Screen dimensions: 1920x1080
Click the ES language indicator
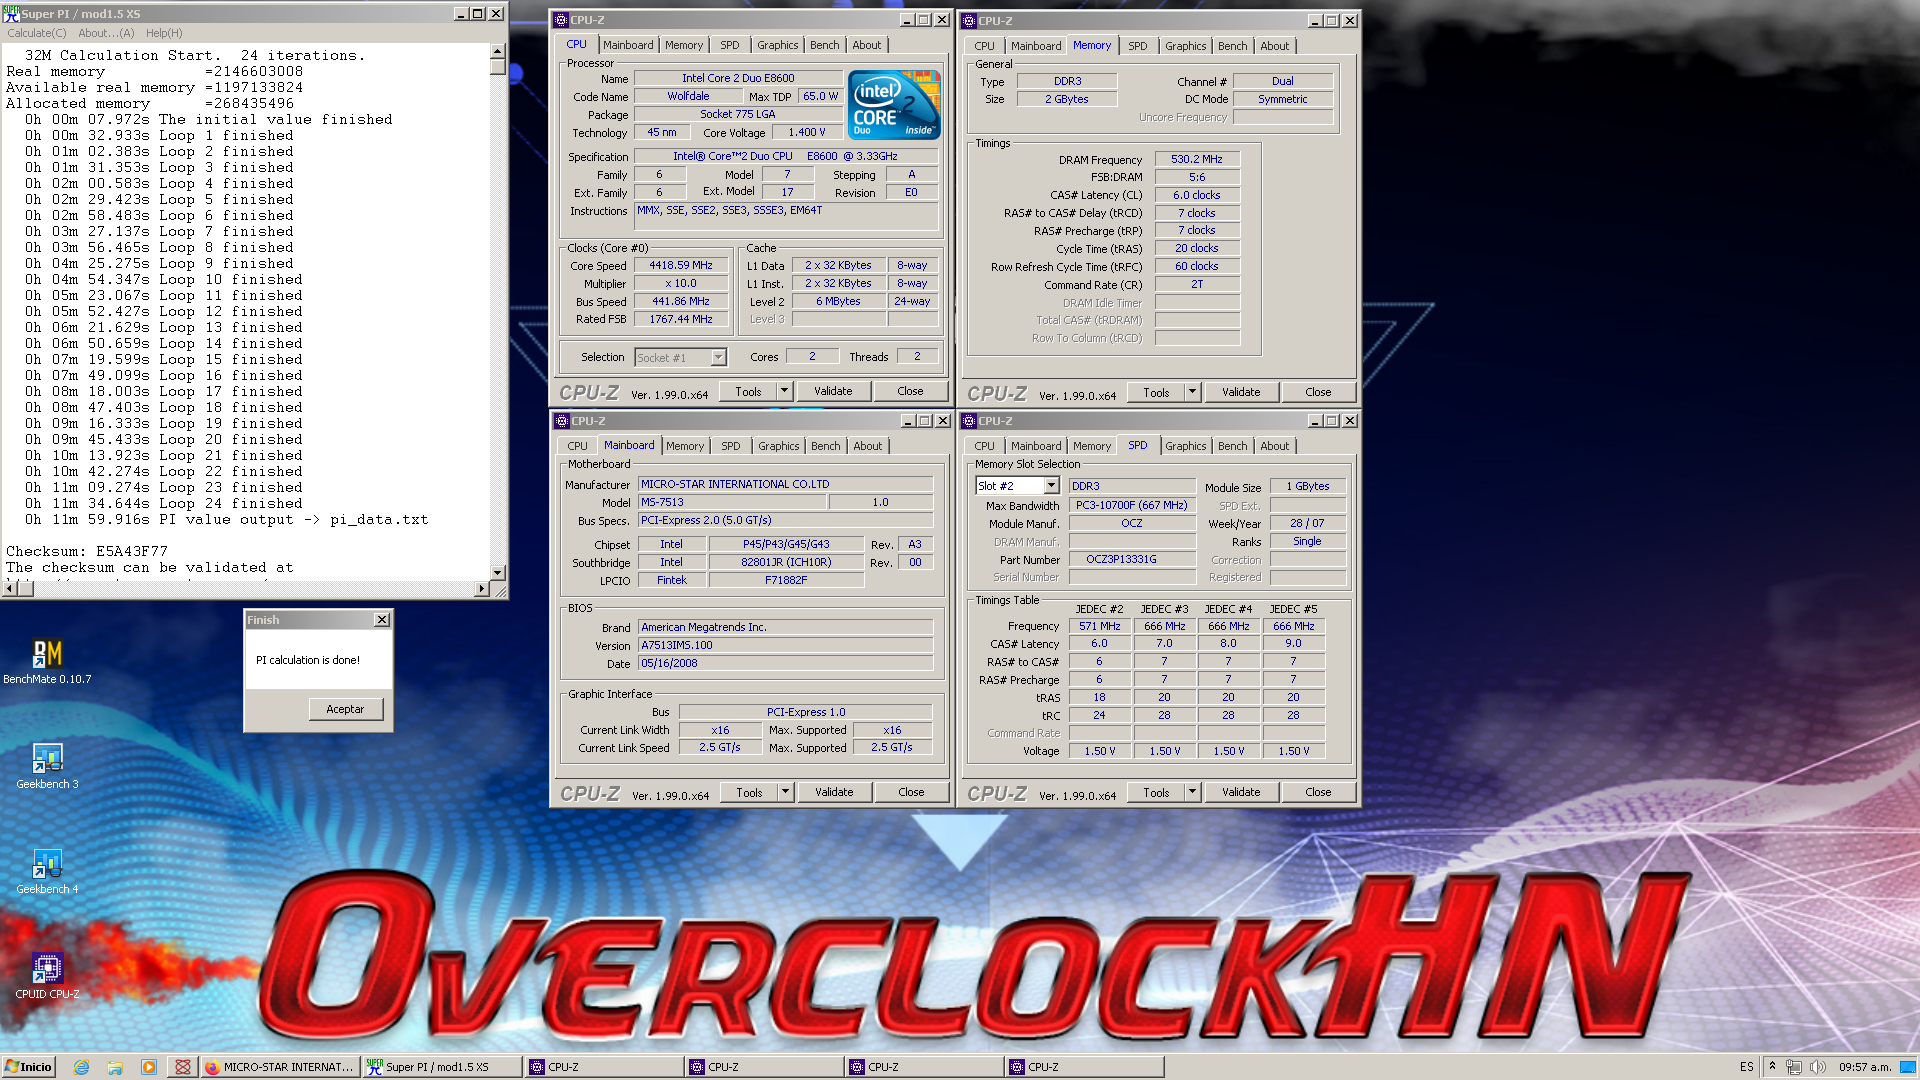1746,1067
